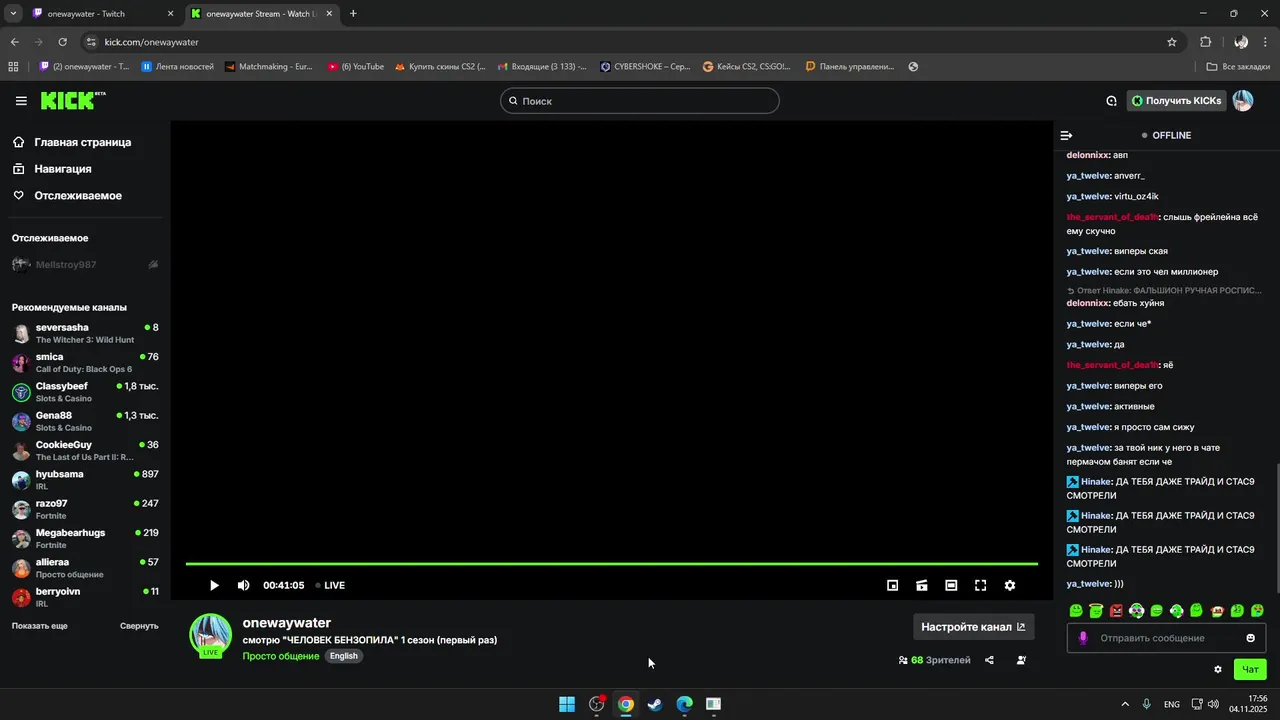The height and width of the screenshot is (720, 1280).
Task: Focus the Поиск search field
Action: [640, 101]
